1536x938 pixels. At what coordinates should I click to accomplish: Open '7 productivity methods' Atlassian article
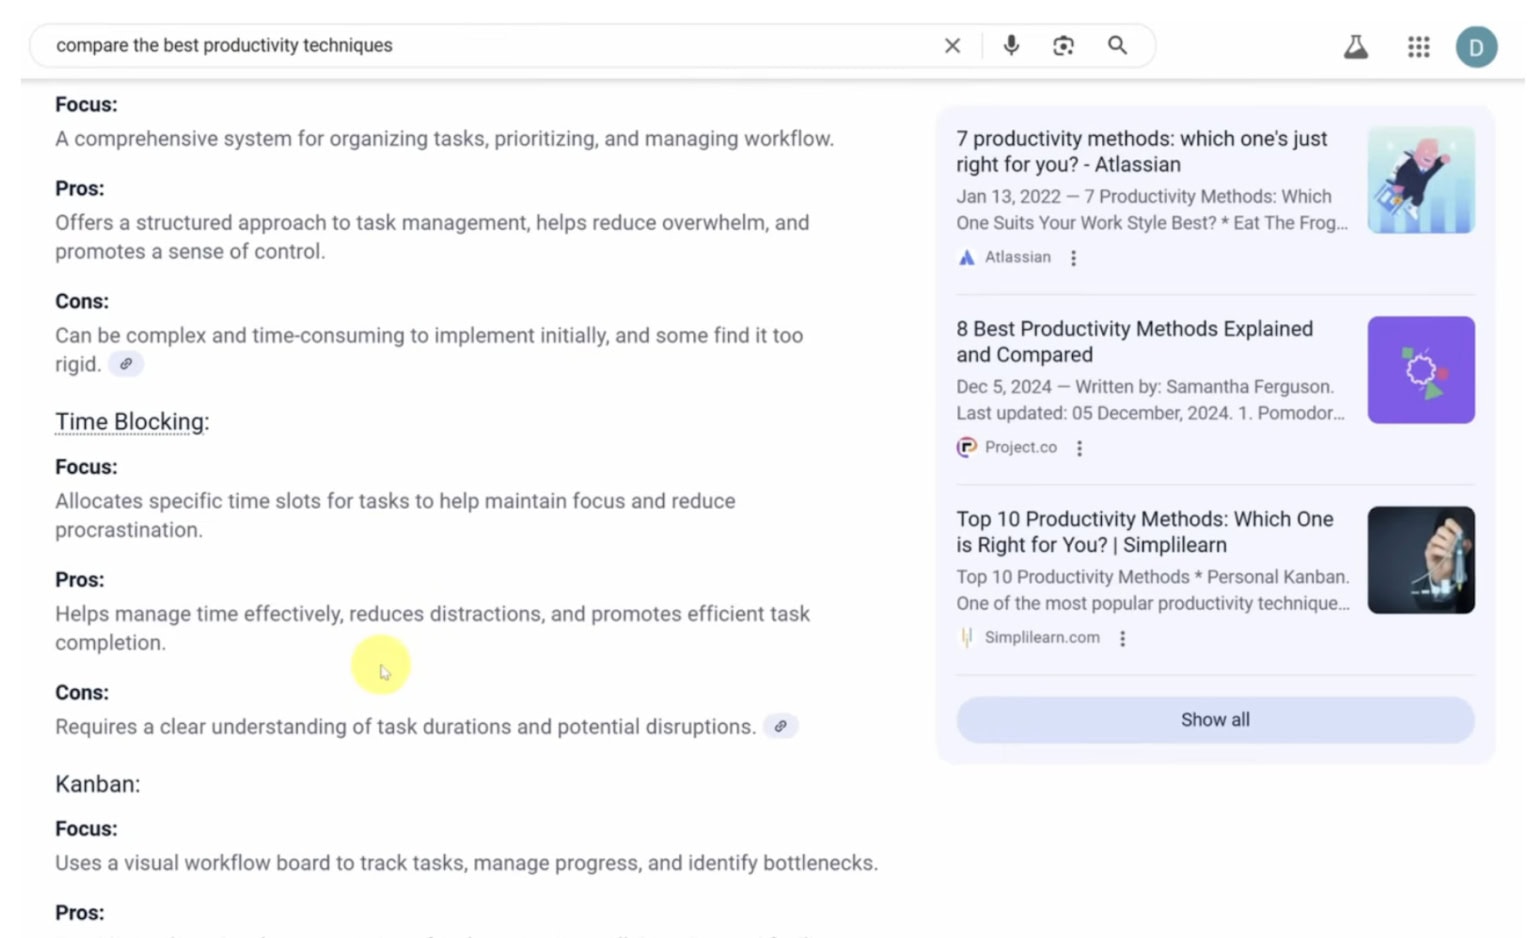[1141, 151]
